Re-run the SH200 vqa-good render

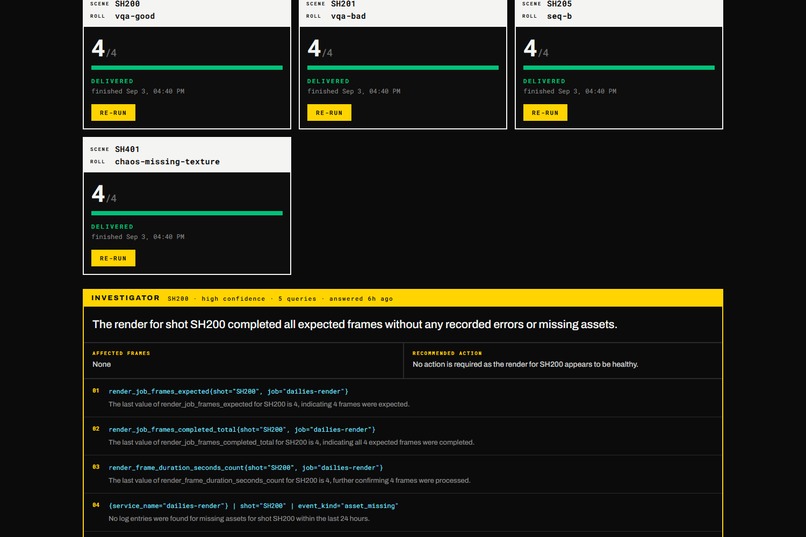tap(113, 113)
